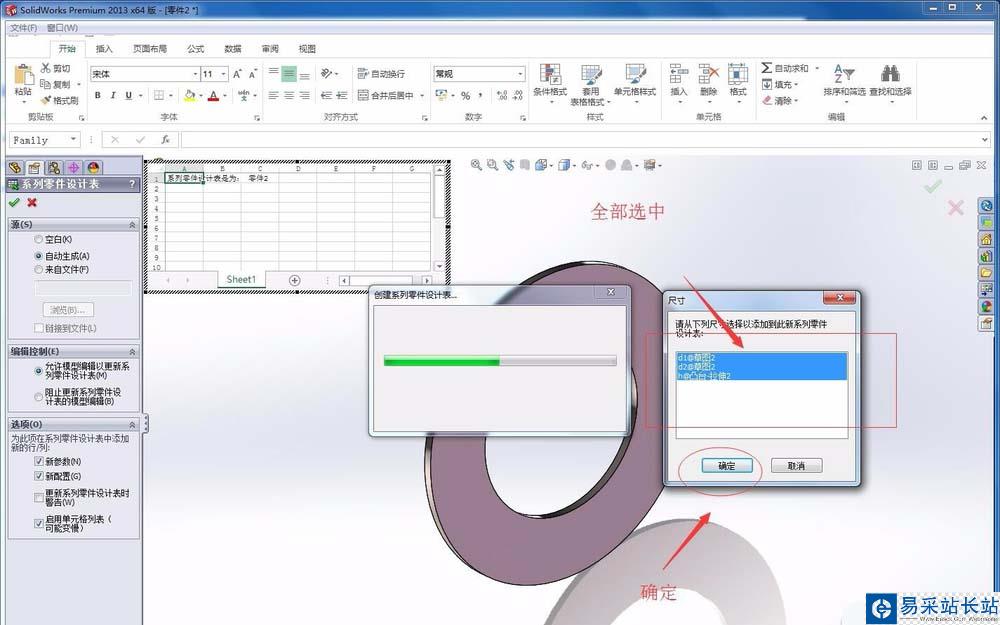Select the Auto-create (自动生成) radio button
Image resolution: width=1000 pixels, height=625 pixels.
coord(39,256)
